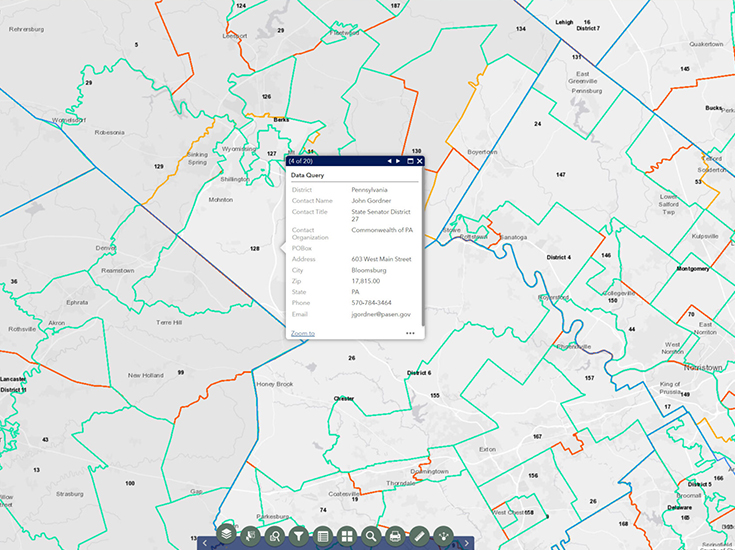The height and width of the screenshot is (550, 735).
Task: Click the 'Coatesville' map label
Action: click(344, 494)
